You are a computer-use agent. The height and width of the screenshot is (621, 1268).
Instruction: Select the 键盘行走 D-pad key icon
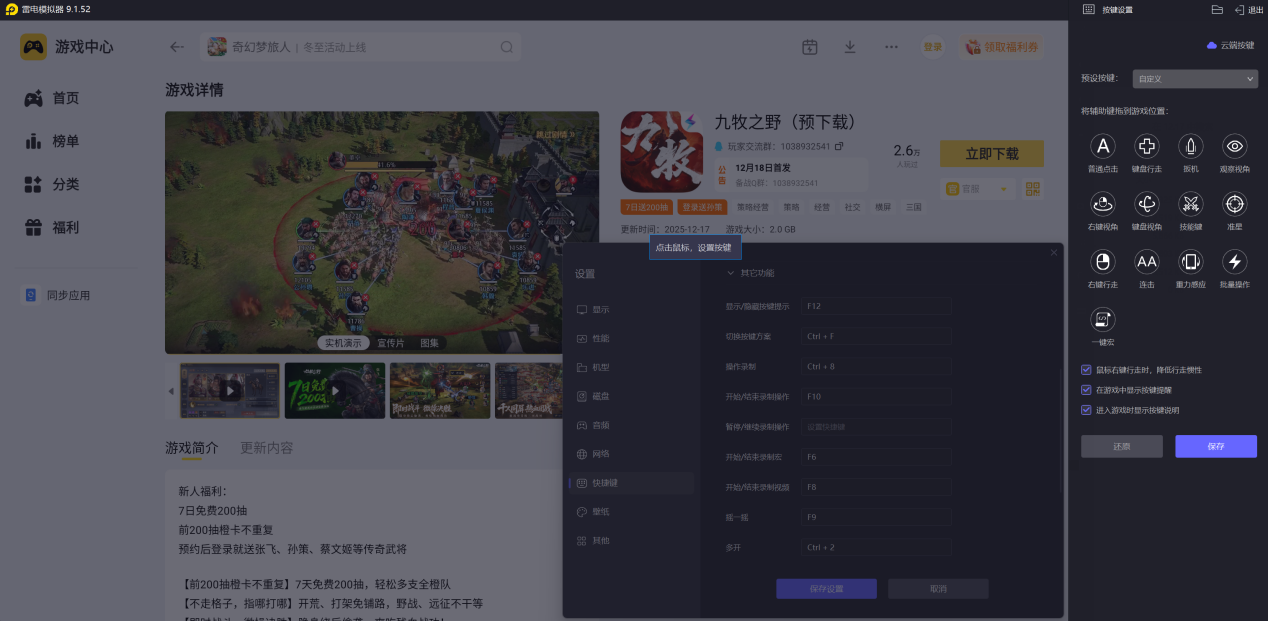(x=1146, y=147)
